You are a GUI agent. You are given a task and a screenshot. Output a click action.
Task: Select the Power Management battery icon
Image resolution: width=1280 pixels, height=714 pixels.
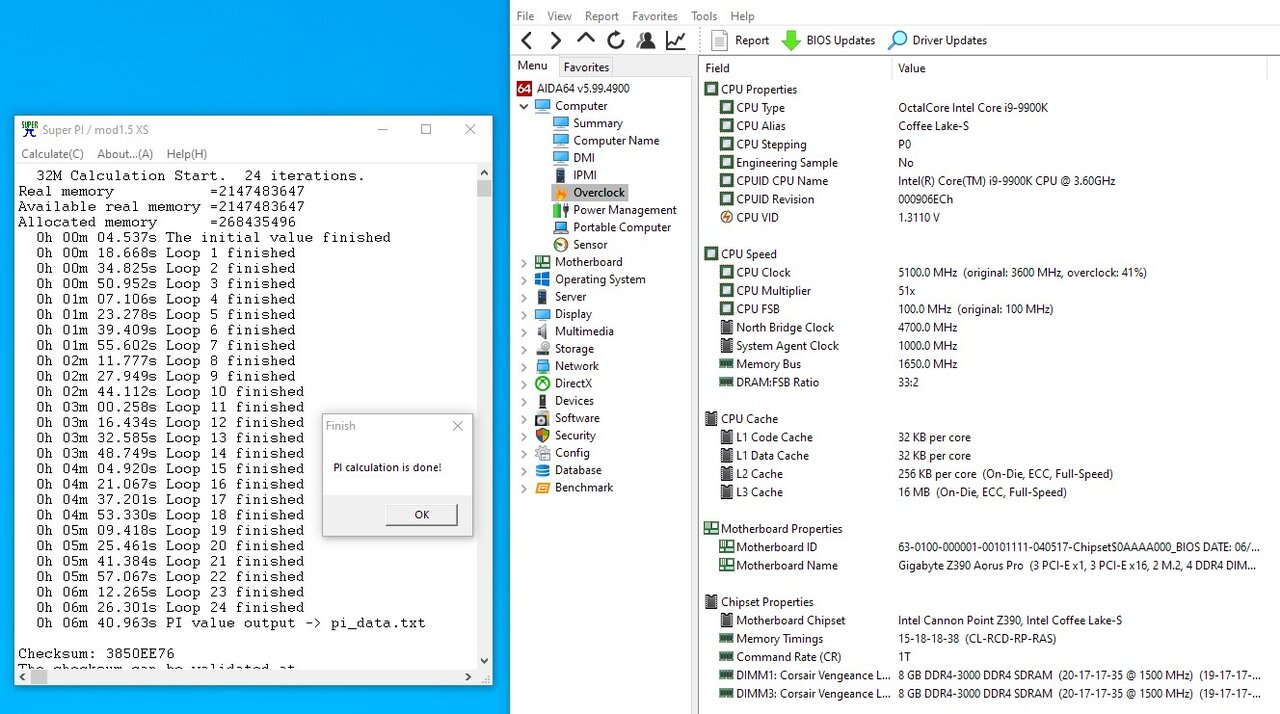(x=561, y=210)
